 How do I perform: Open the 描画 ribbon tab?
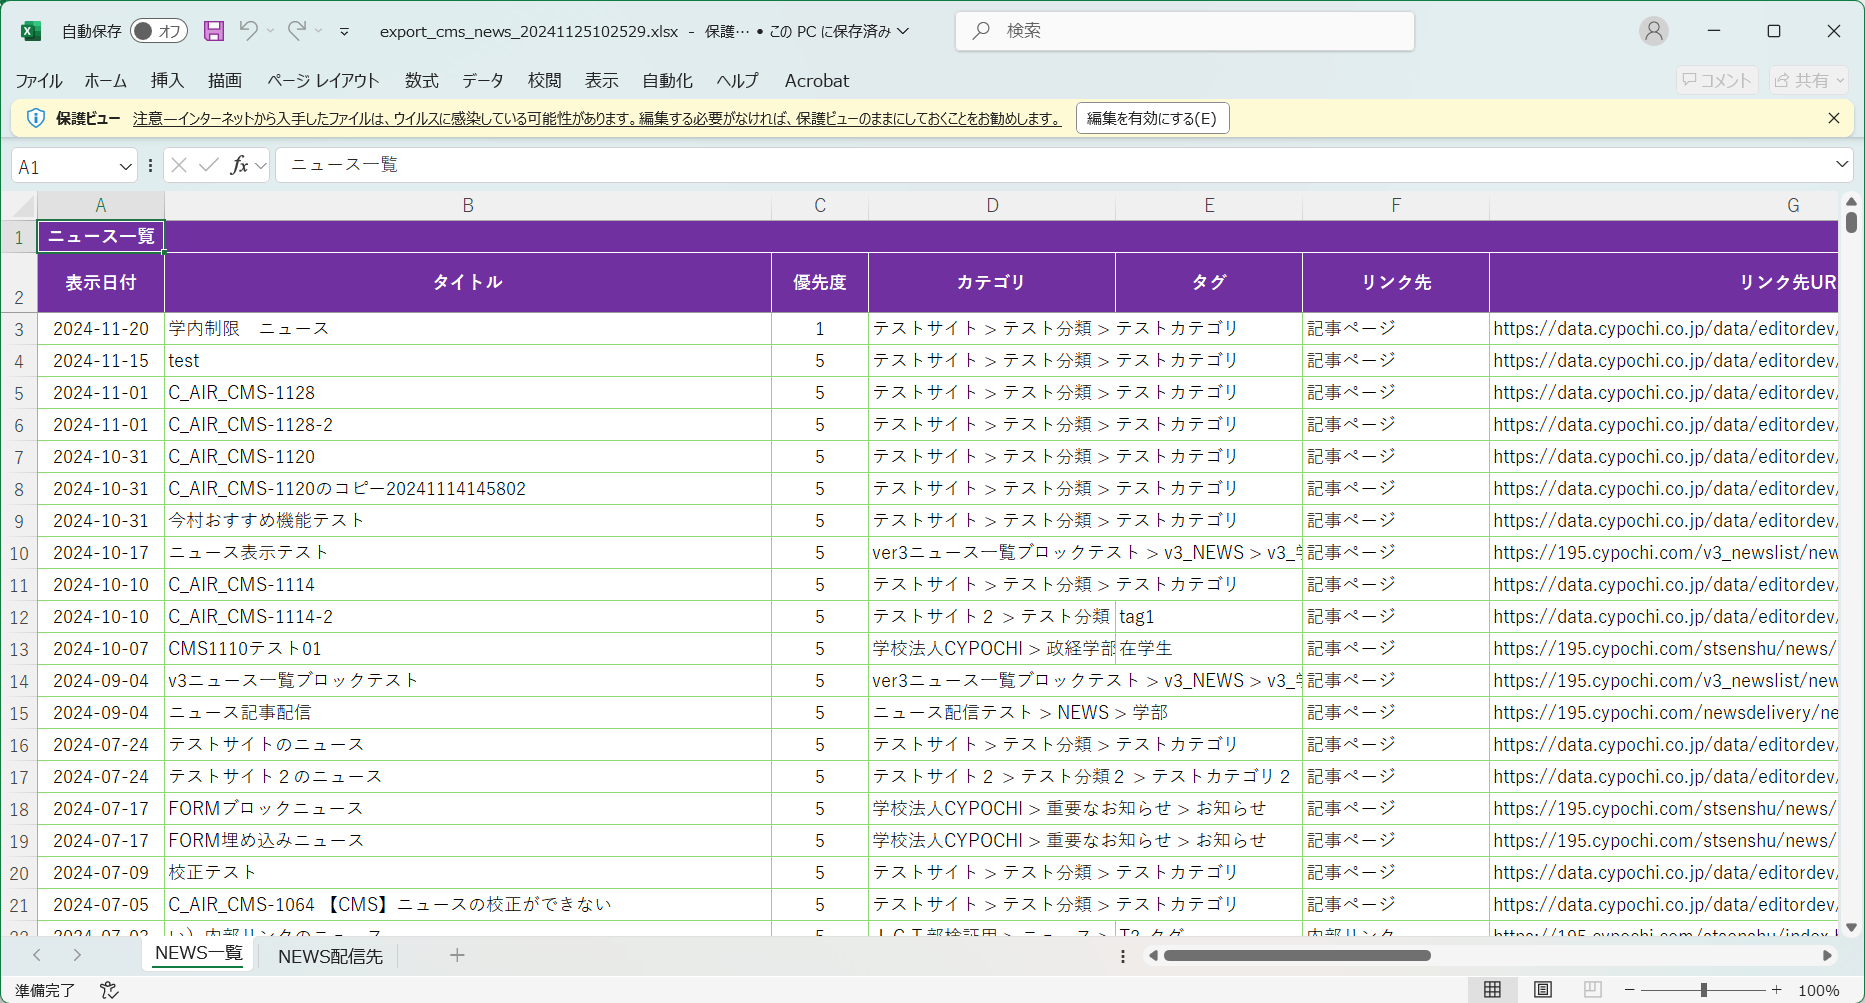tap(225, 81)
